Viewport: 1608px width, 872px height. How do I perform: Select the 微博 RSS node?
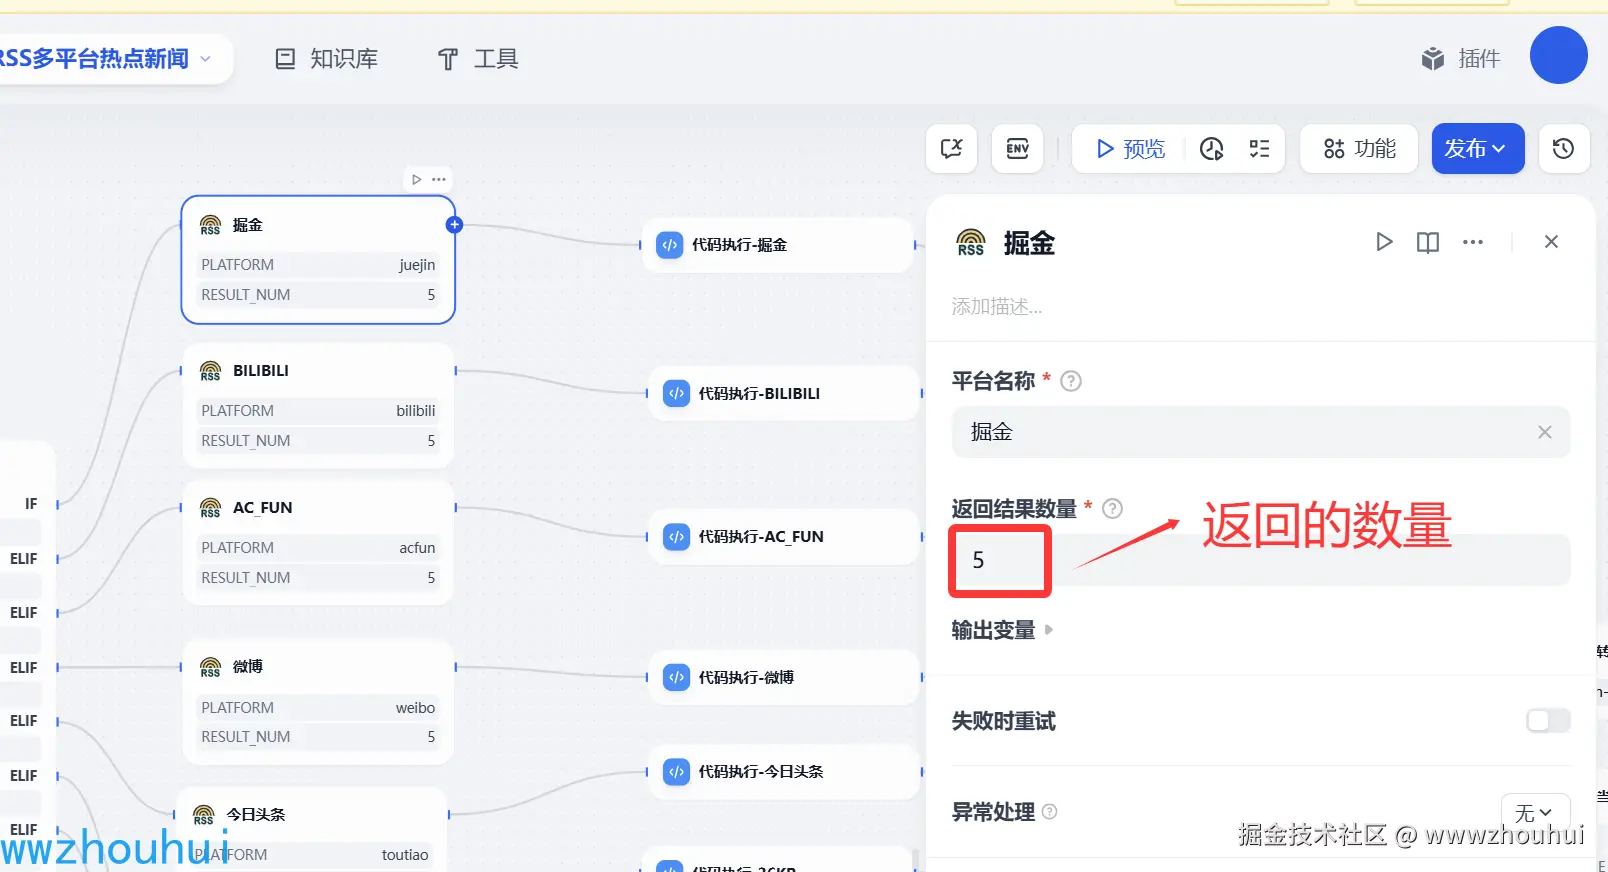(x=318, y=702)
